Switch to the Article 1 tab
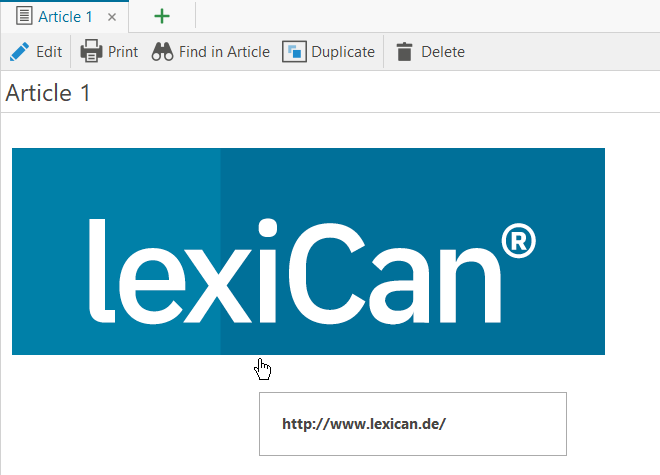Viewport: 660px width, 475px height. coord(66,17)
